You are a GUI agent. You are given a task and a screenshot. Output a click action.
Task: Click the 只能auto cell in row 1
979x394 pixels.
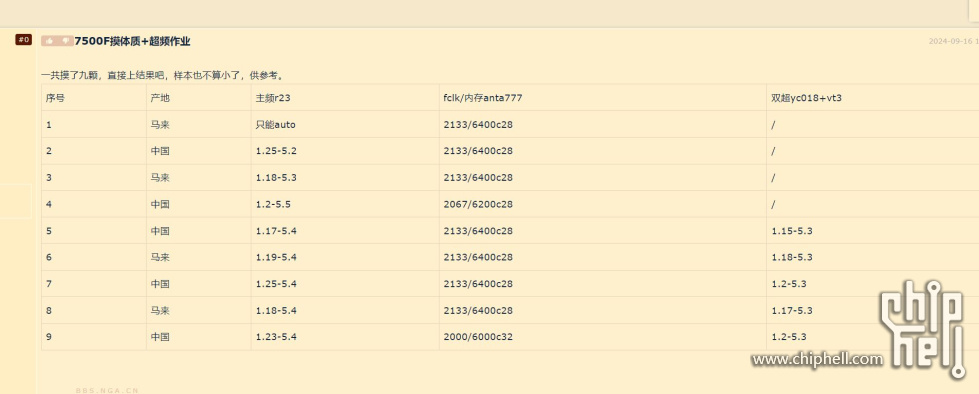click(x=345, y=125)
